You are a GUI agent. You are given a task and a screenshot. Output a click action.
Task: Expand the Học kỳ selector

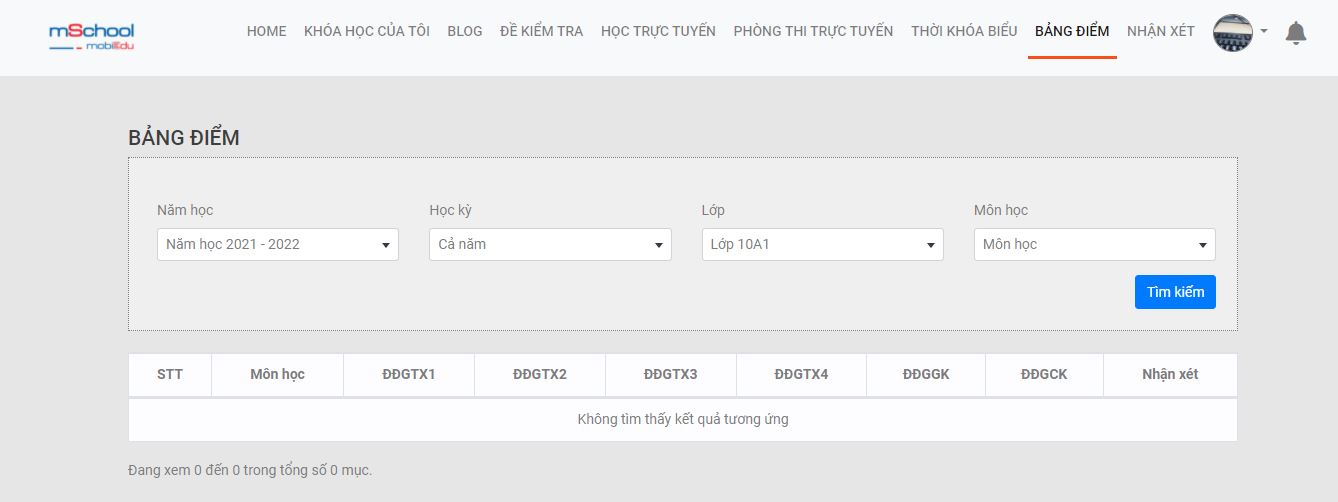(550, 244)
